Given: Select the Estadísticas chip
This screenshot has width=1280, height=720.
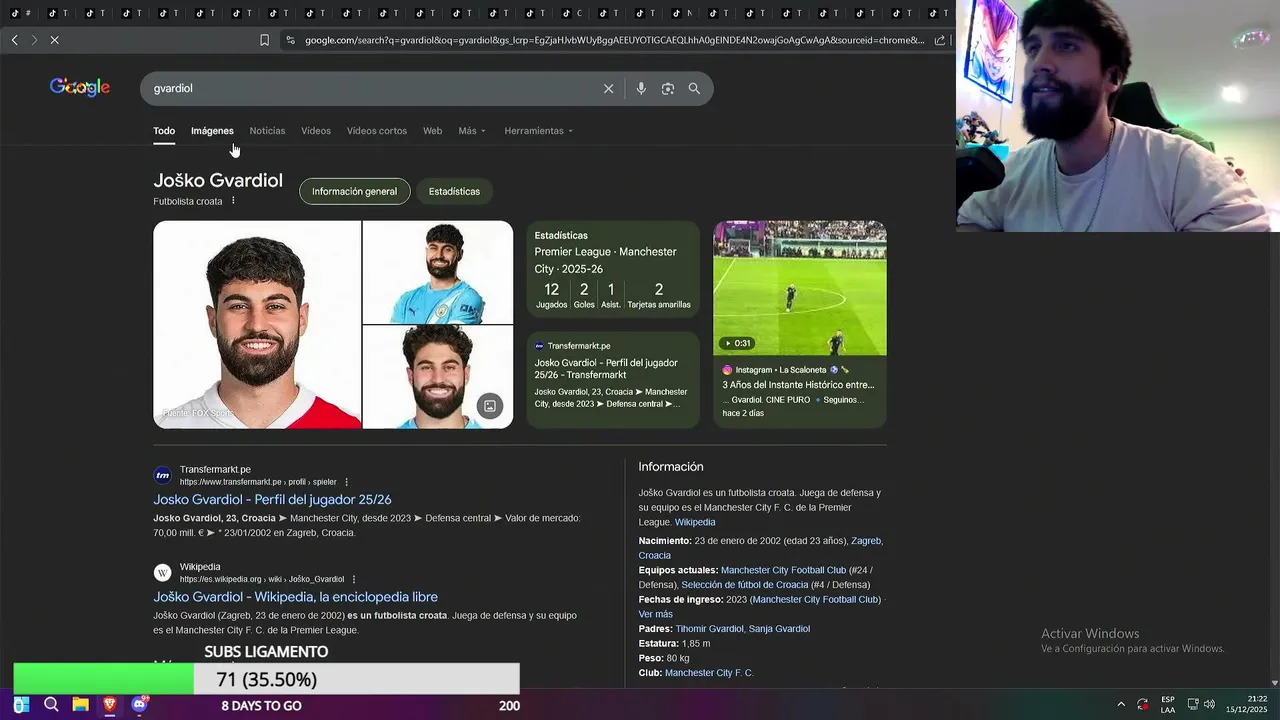Looking at the screenshot, I should [x=454, y=191].
